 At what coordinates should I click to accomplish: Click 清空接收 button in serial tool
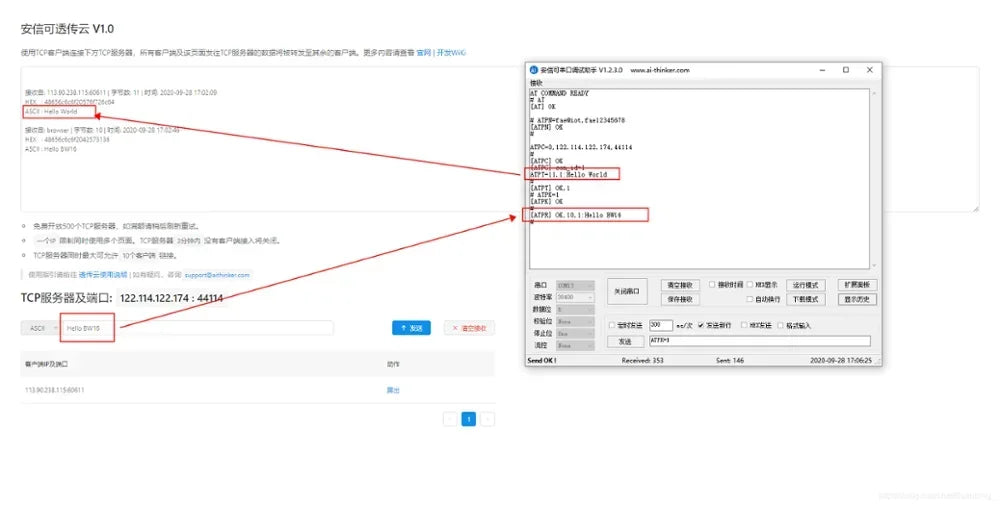(x=680, y=285)
